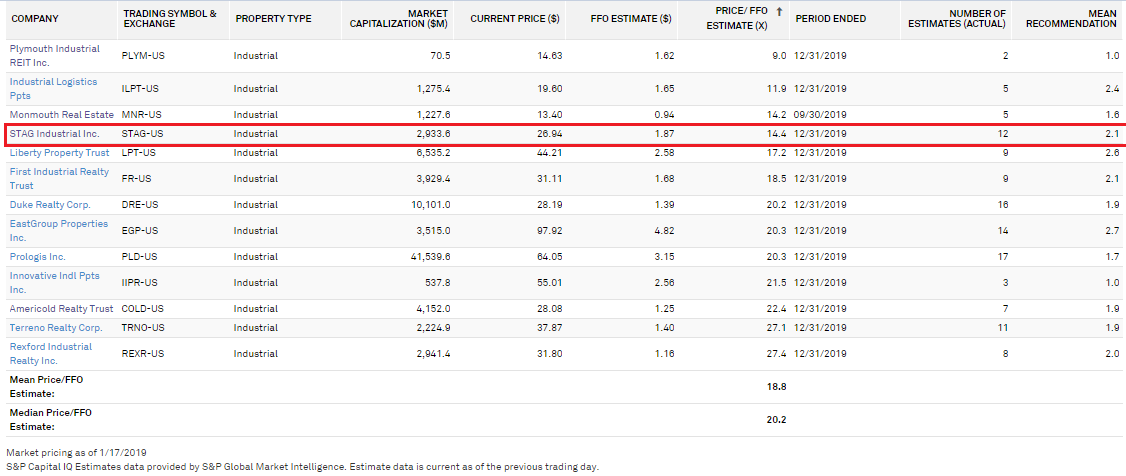Click the 27.4 Price/FFO value for Rexford
Image resolution: width=1126 pixels, height=476 pixels.
pos(778,354)
